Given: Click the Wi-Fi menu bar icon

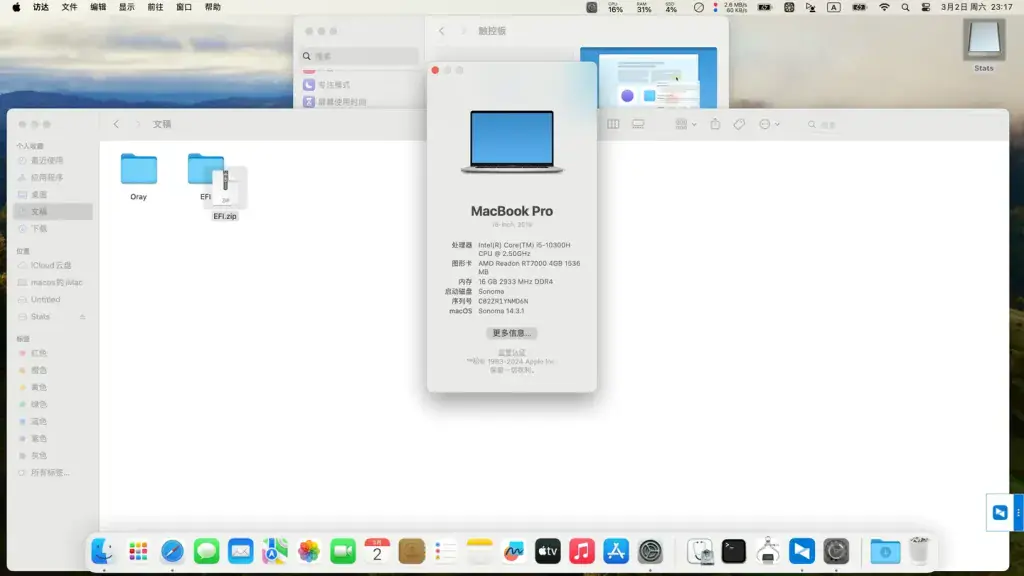Looking at the screenshot, I should pyautogui.click(x=884, y=7).
